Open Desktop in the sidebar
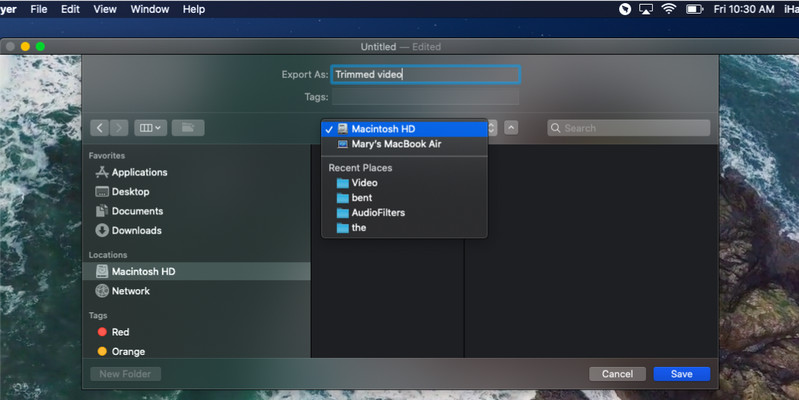Screen dimensions: 799x400 click(x=196, y=192)
